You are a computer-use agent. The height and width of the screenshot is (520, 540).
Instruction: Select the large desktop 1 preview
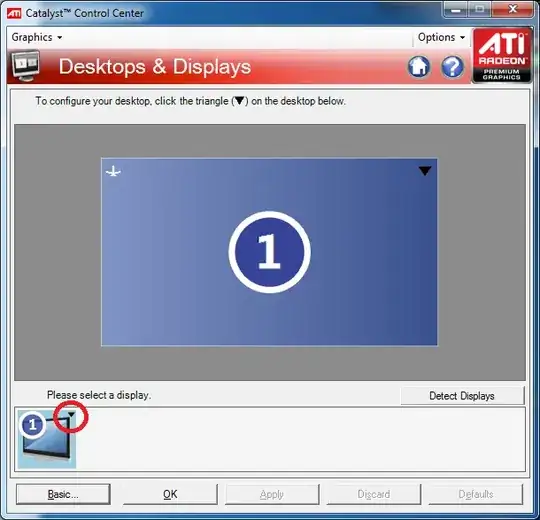[x=269, y=252]
